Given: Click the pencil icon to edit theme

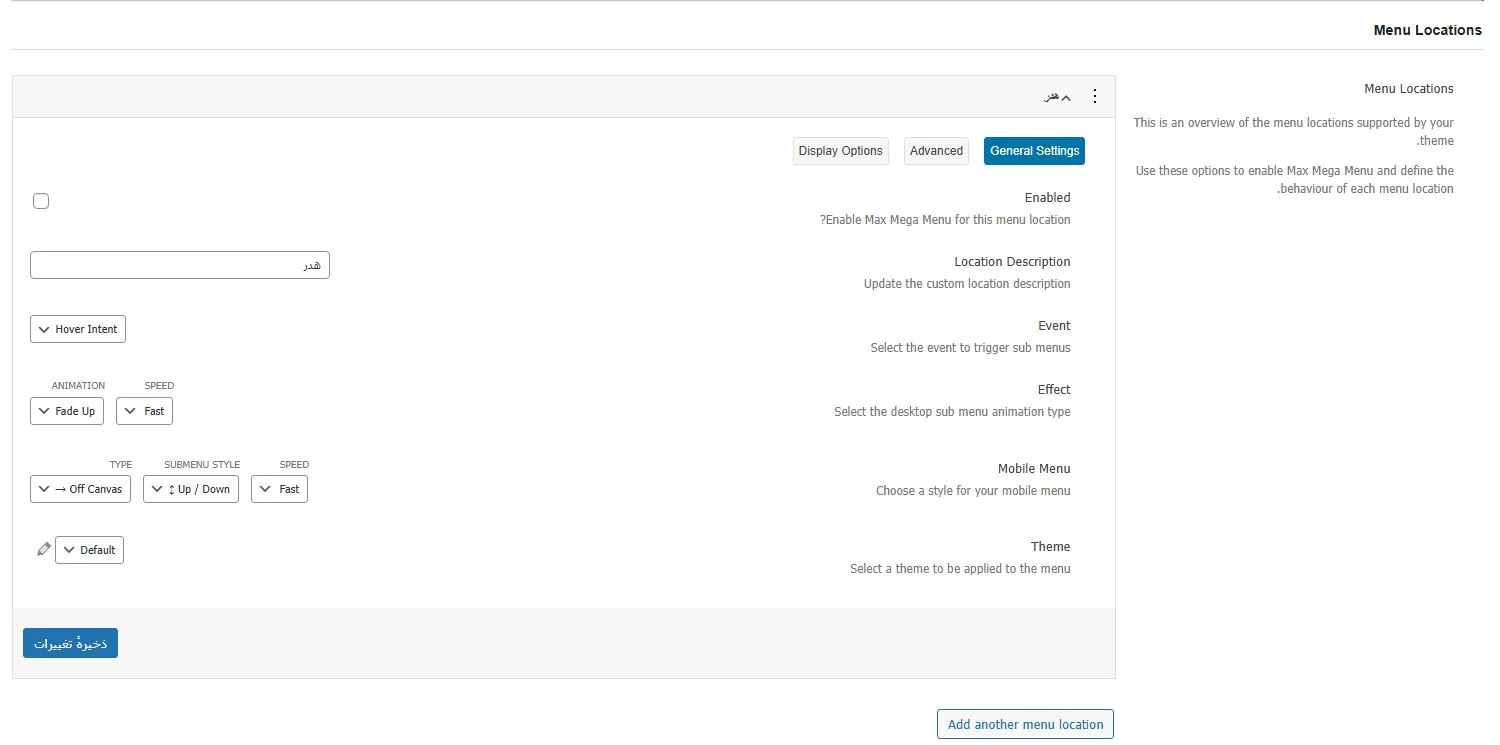Looking at the screenshot, I should pyautogui.click(x=43, y=549).
